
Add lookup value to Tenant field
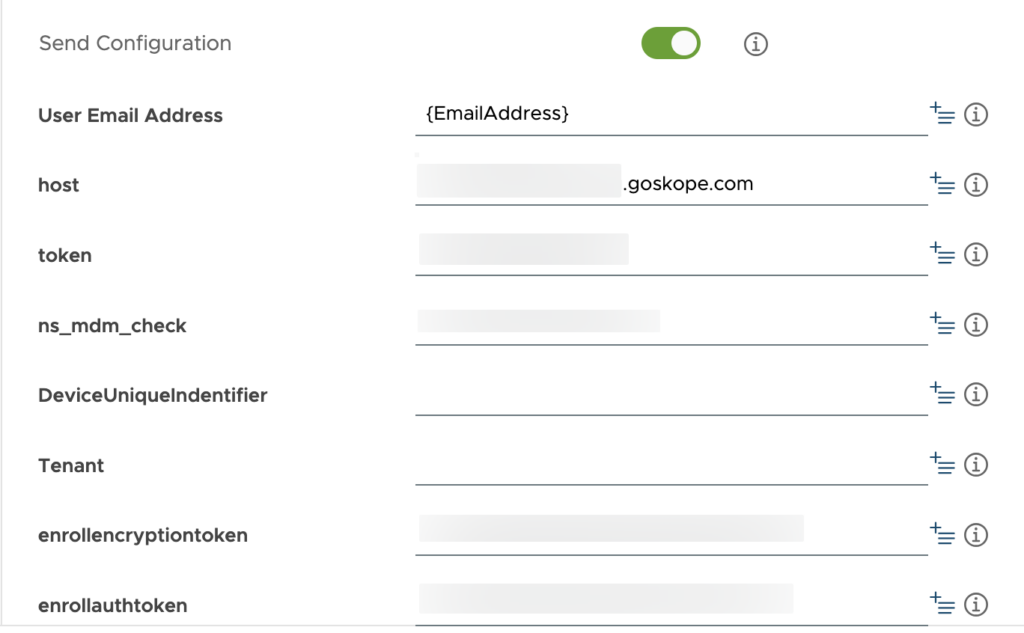pos(943,464)
